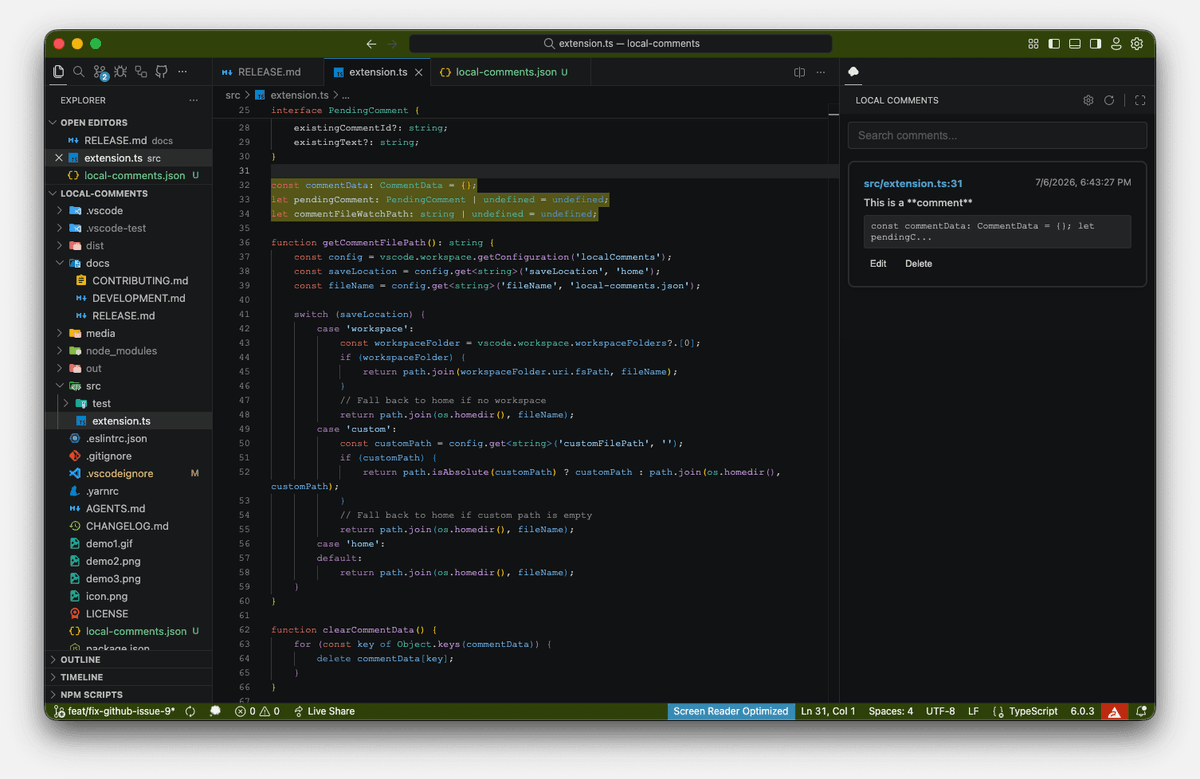Go back with the left arrow
Image resolution: width=1200 pixels, height=779 pixels.
tap(371, 44)
